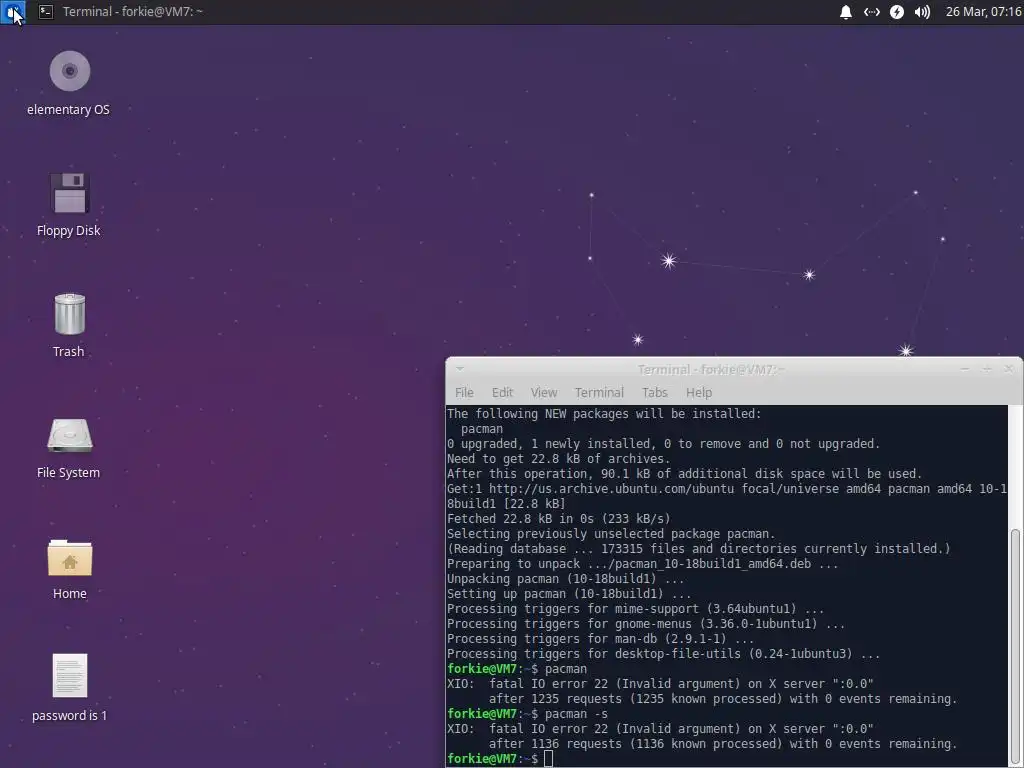The width and height of the screenshot is (1024, 768).
Task: Click the 'pacman -s' command line
Action: (x=528, y=714)
